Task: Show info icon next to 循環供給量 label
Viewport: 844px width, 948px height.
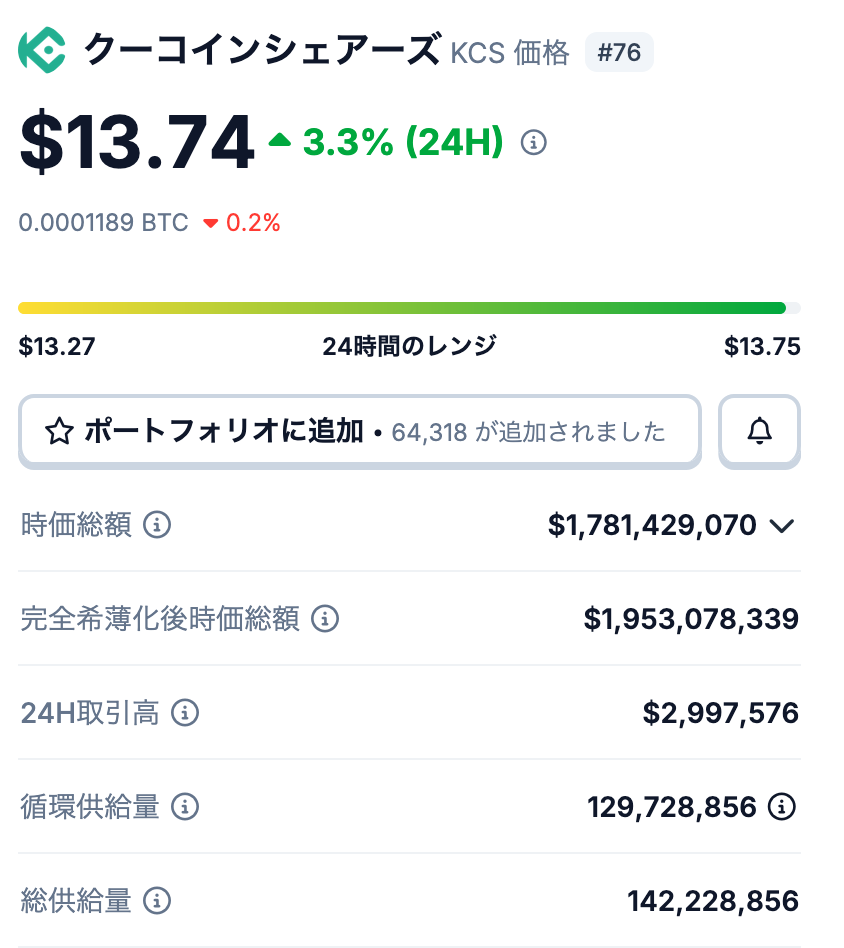Action: click(185, 807)
